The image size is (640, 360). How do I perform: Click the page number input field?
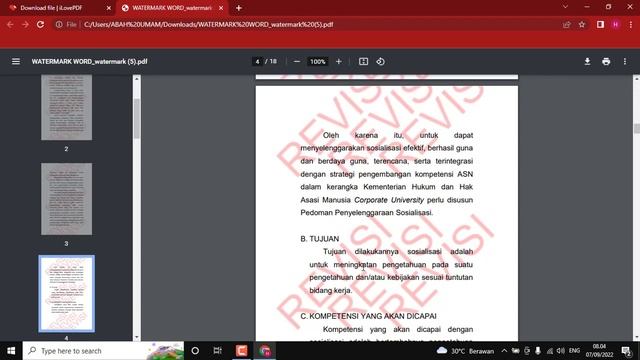pos(257,62)
